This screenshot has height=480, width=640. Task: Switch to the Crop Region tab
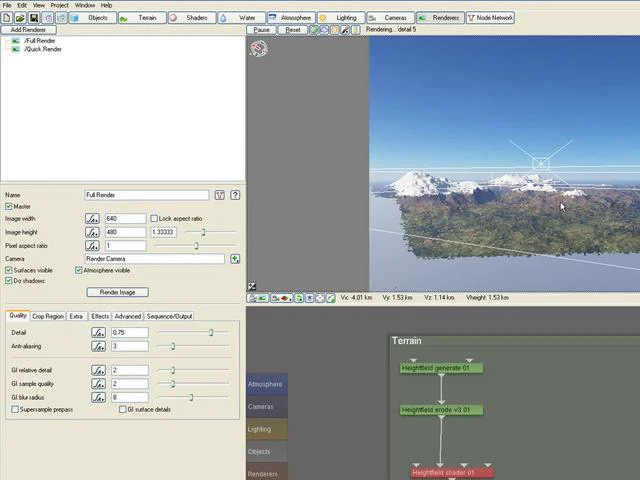click(48, 316)
